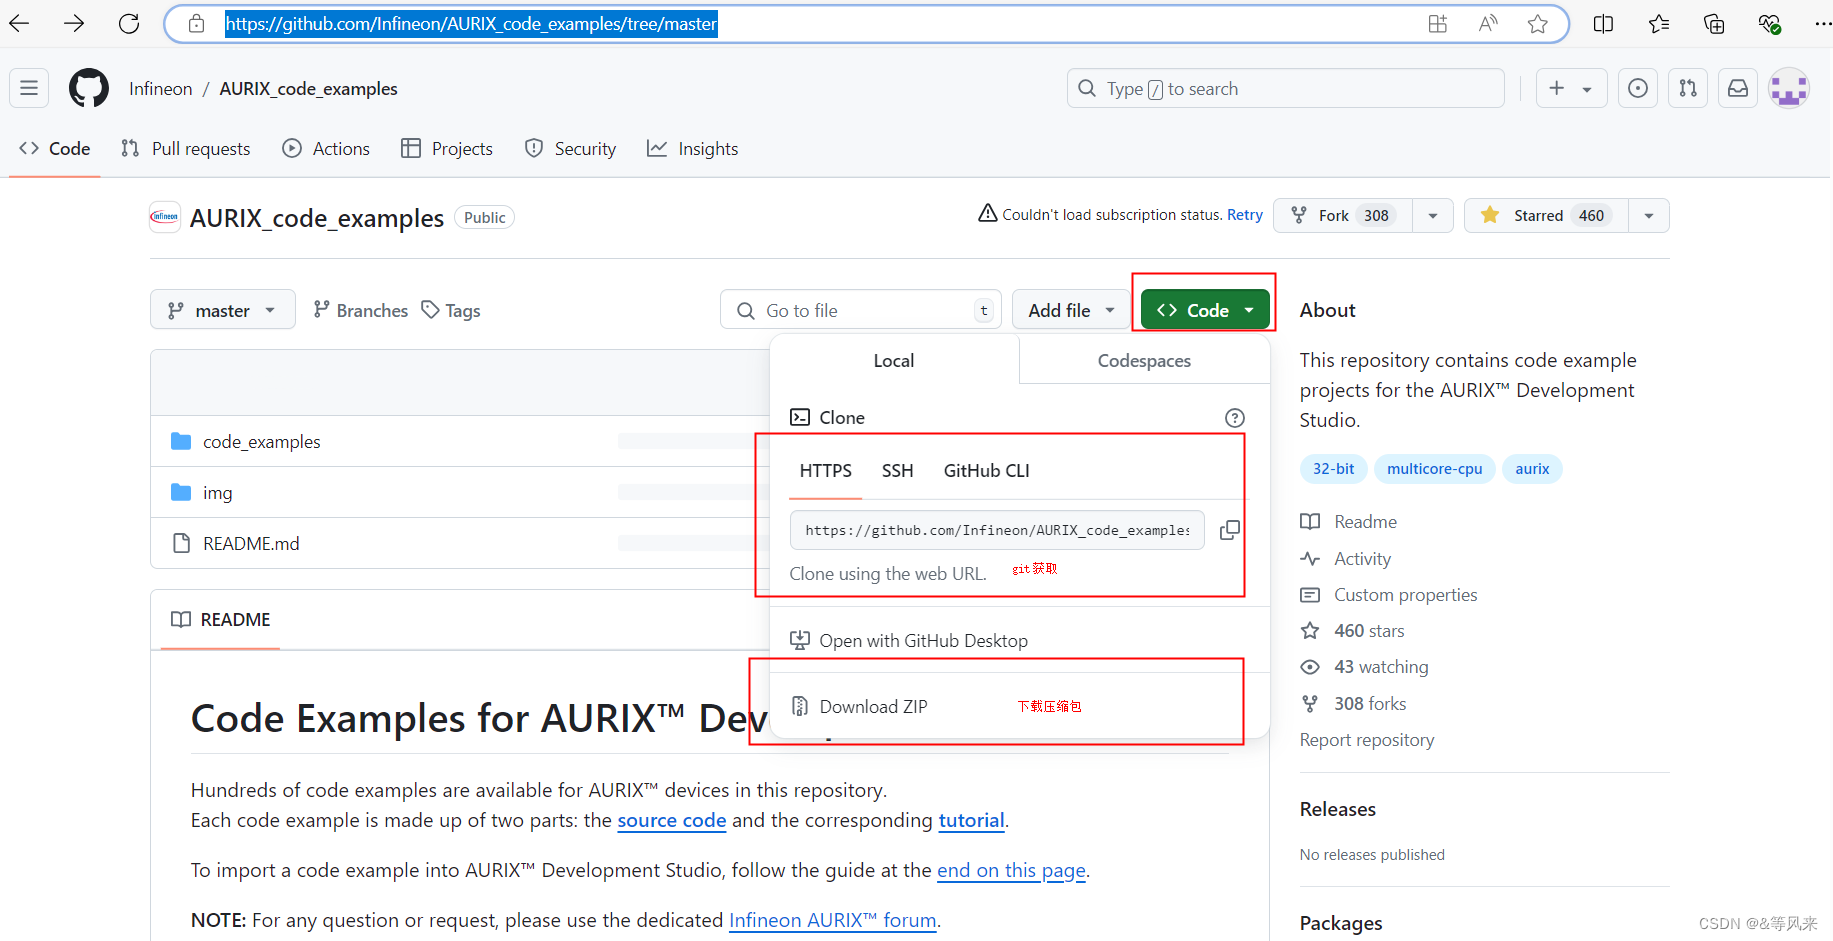Open the notifications inbox icon
The height and width of the screenshot is (941, 1833).
(1738, 88)
